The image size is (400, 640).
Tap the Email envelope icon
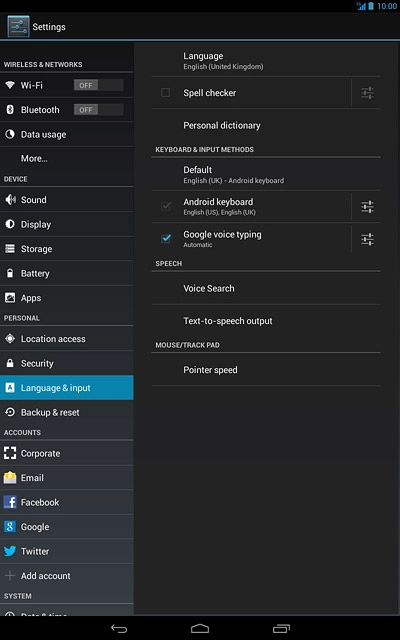(x=10, y=478)
